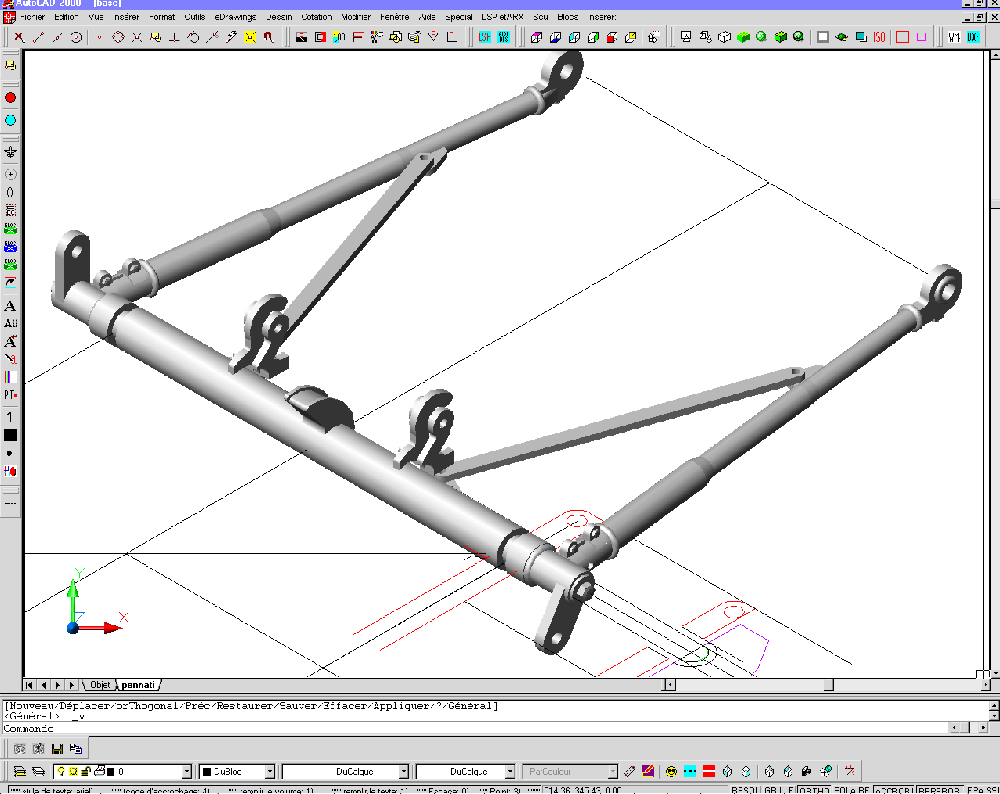This screenshot has height=794, width=1000.
Task: Click the cyan UX icon in top toolbar
Action: (973, 37)
